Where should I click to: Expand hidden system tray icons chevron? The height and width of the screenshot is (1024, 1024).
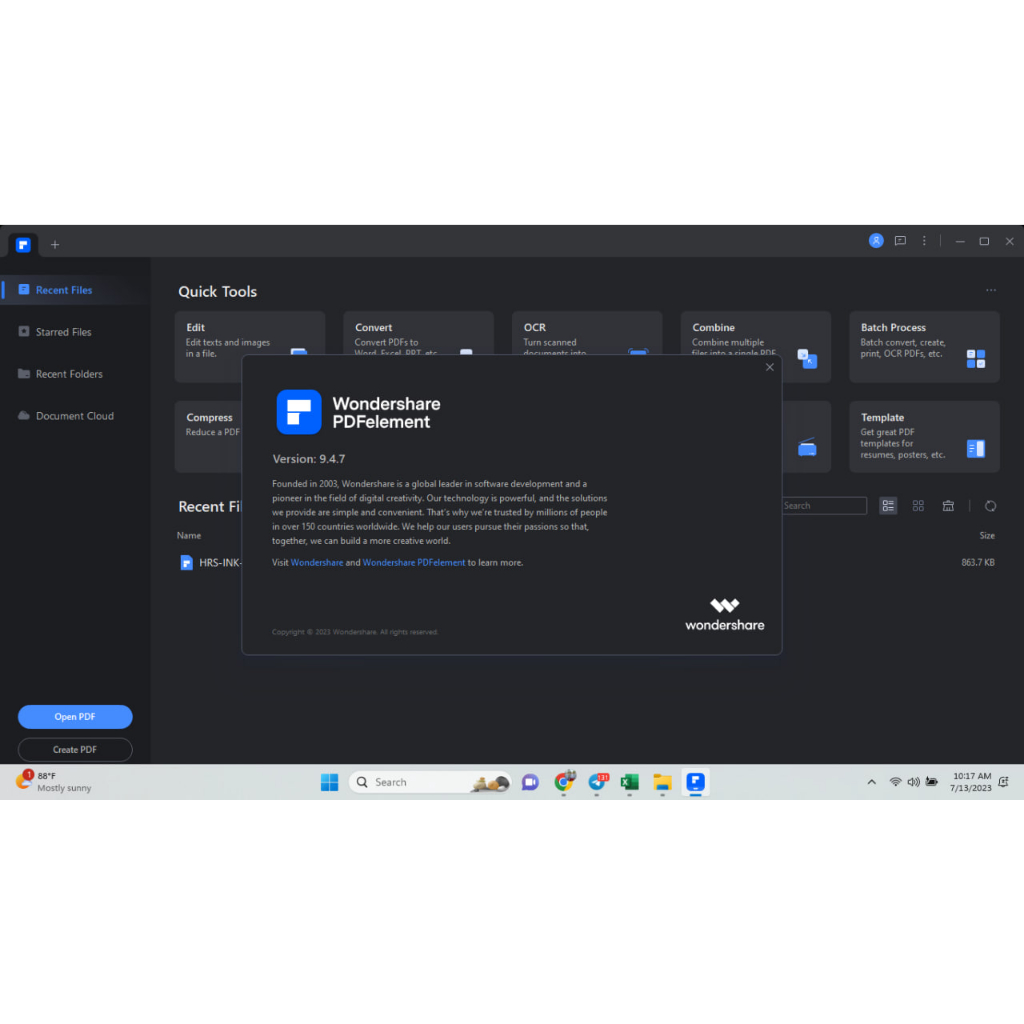click(x=871, y=782)
